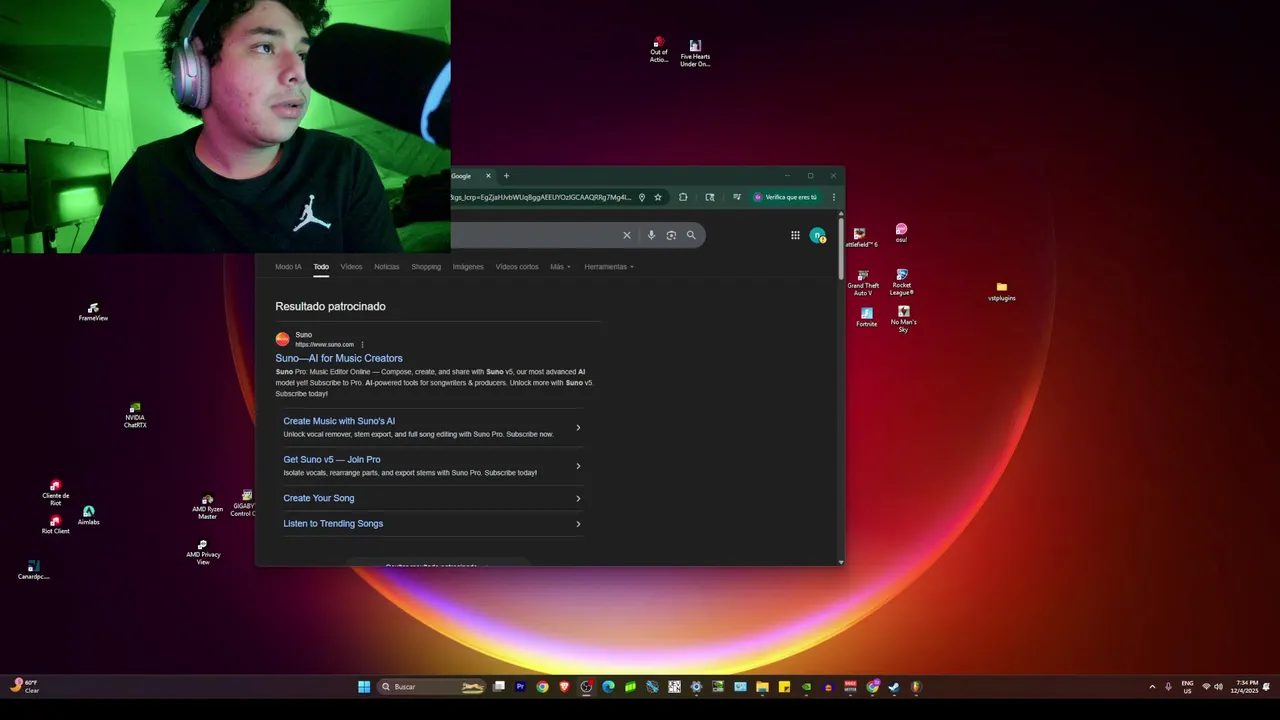The height and width of the screenshot is (720, 1280).
Task: Bookmark this page with the star icon
Action: [658, 197]
